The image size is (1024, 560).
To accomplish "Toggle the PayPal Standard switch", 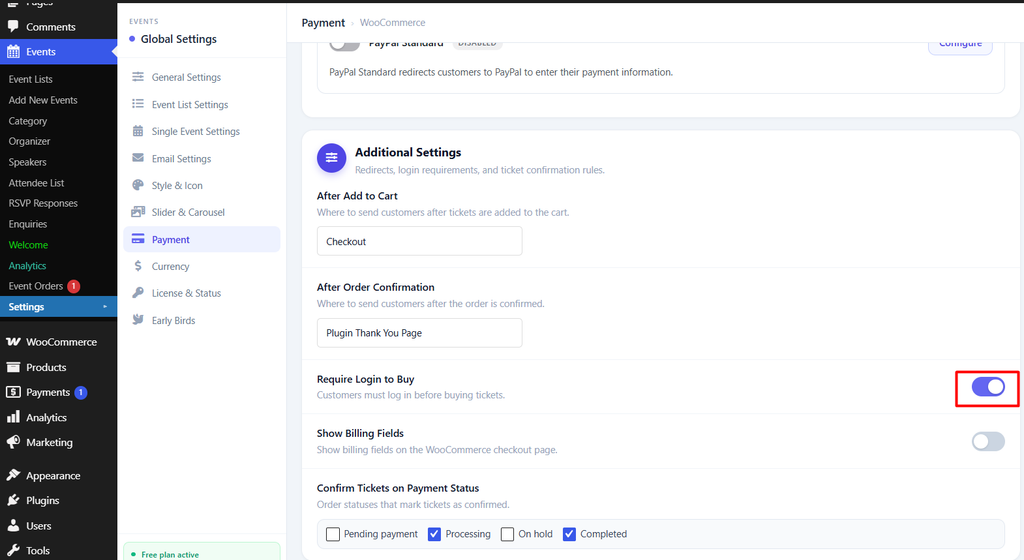I will (345, 44).
